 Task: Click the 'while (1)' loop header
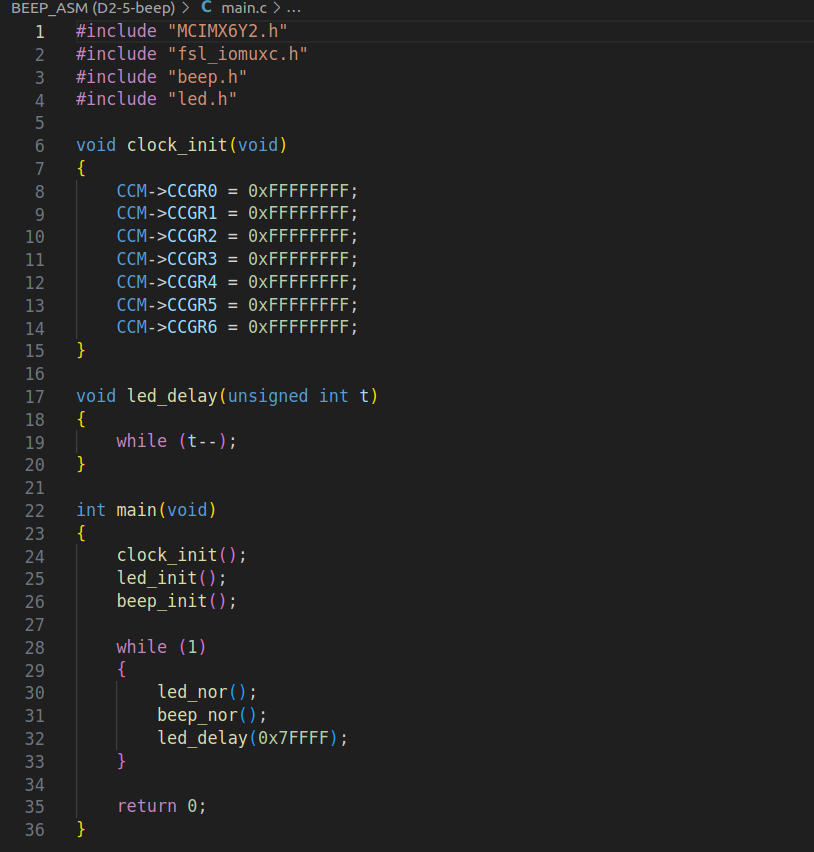pos(161,647)
